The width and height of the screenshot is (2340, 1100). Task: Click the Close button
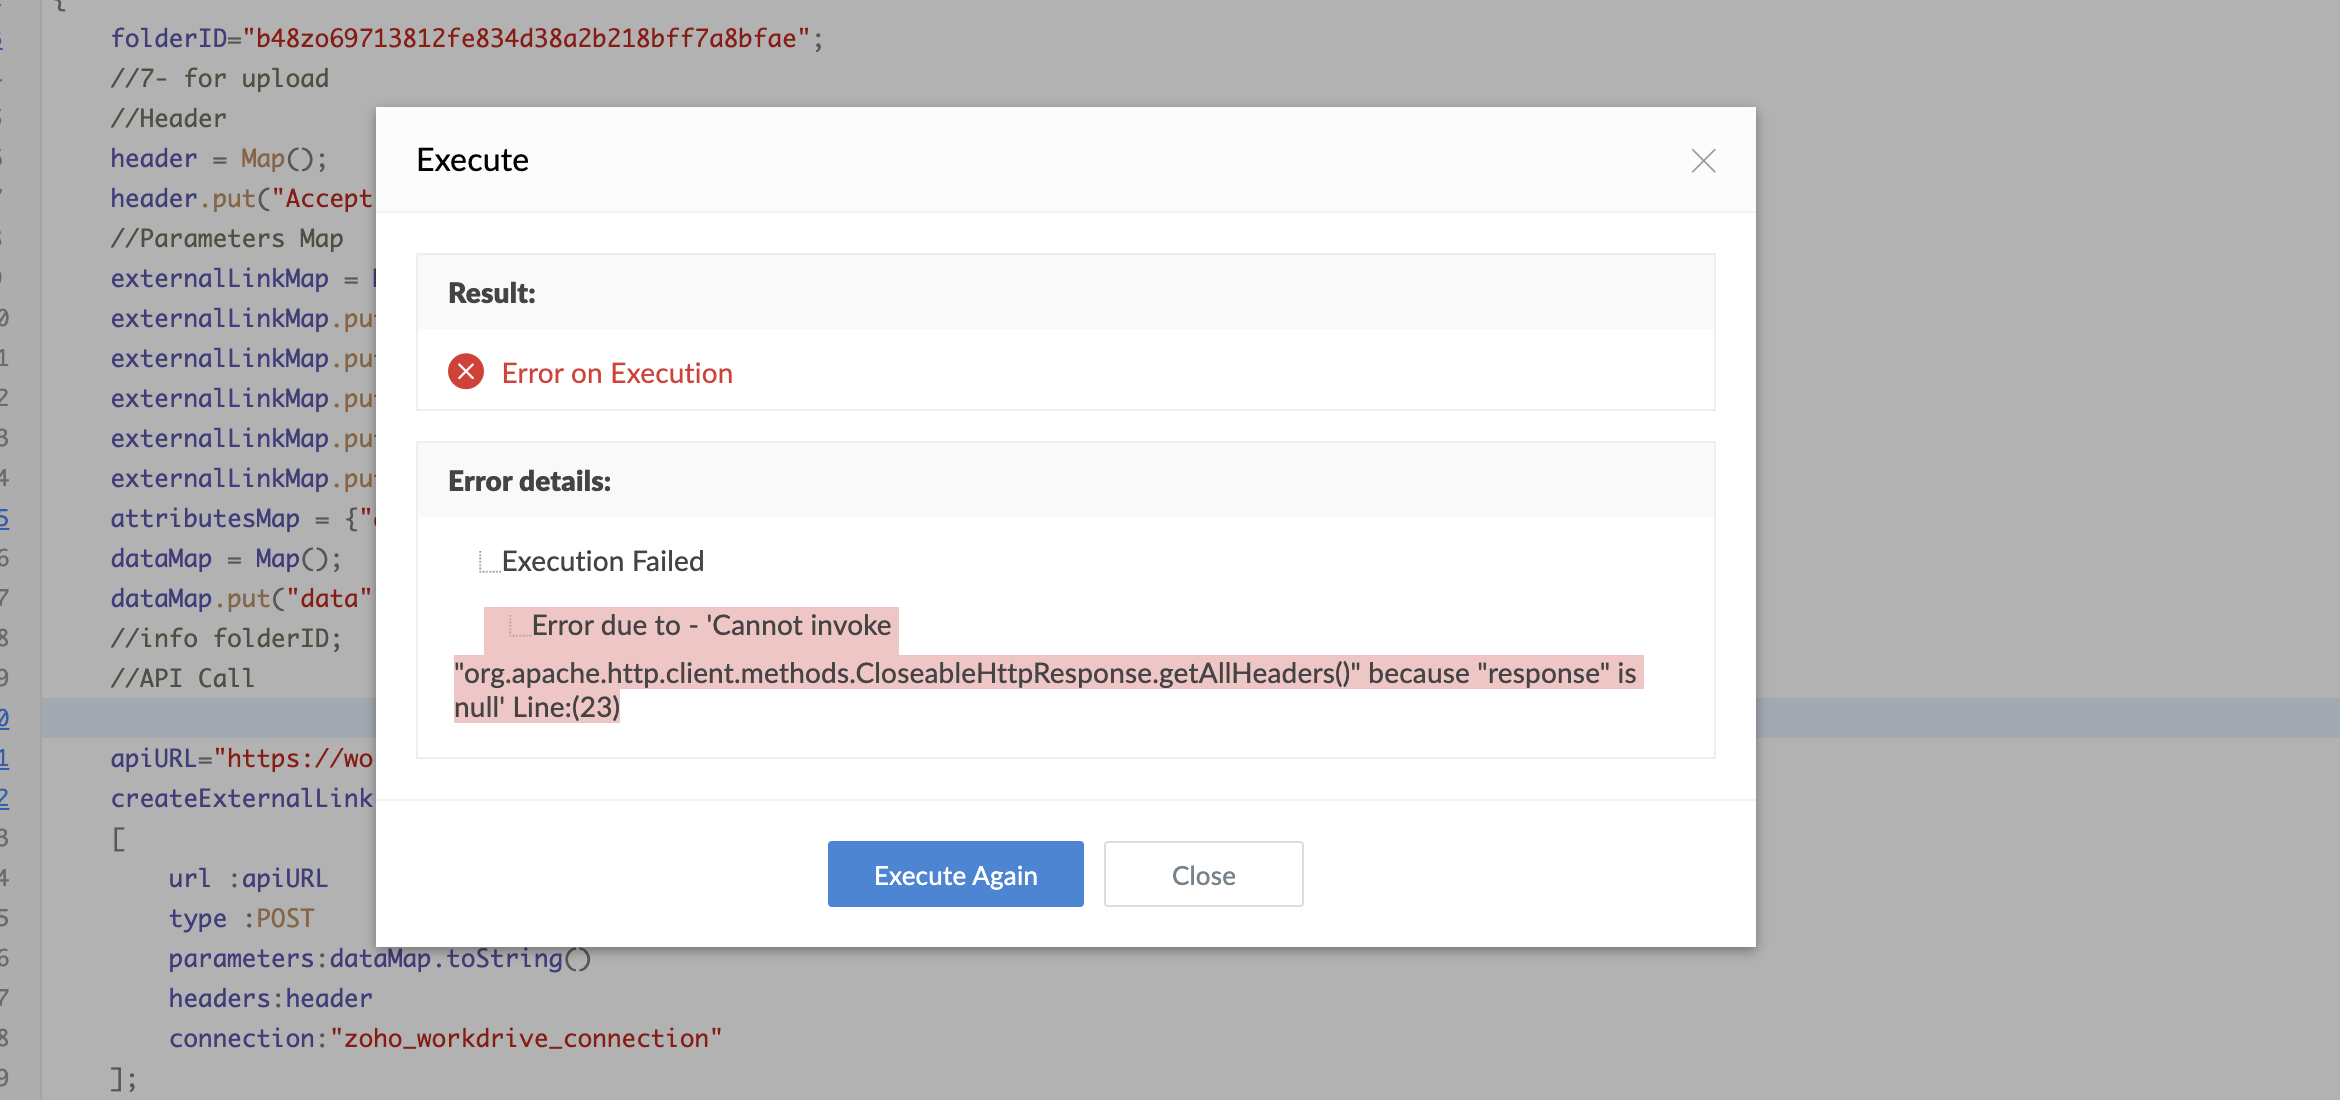point(1203,875)
